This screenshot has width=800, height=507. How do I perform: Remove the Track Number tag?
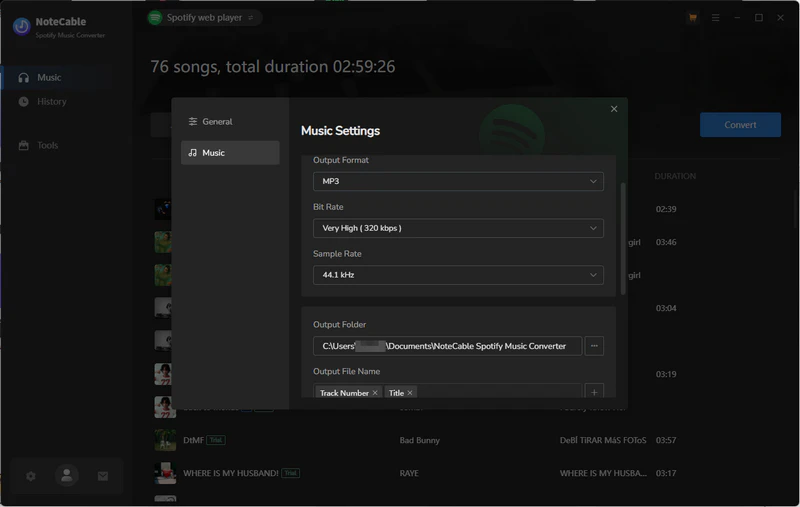pos(375,393)
